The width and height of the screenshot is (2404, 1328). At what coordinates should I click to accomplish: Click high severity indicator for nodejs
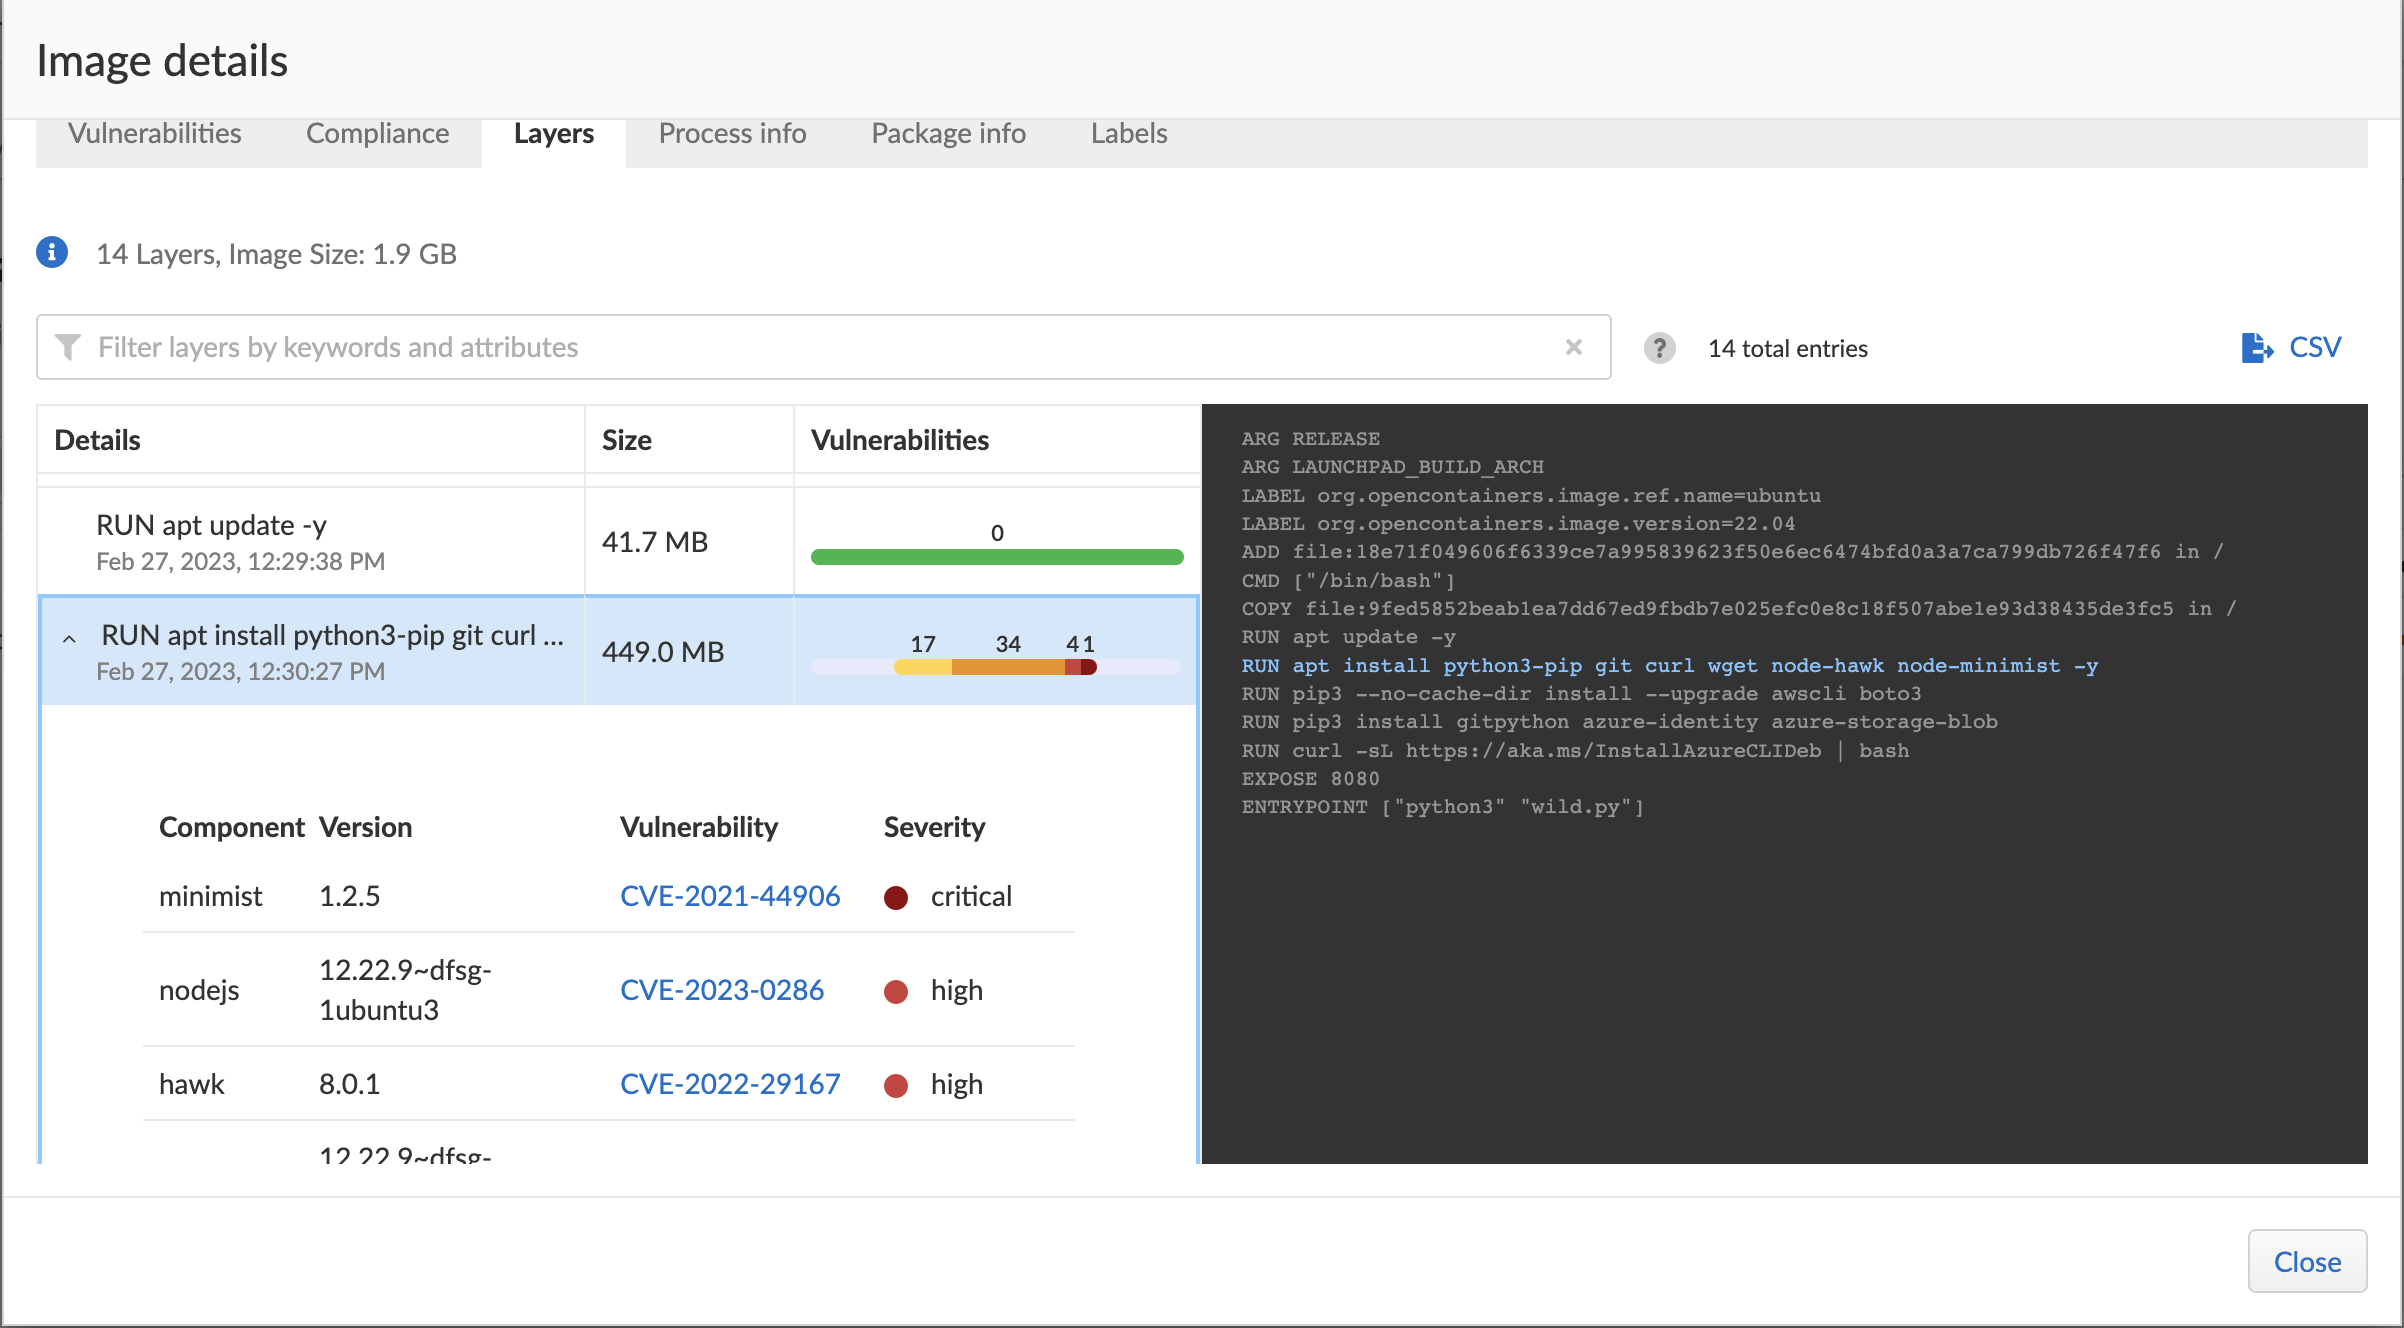899,989
